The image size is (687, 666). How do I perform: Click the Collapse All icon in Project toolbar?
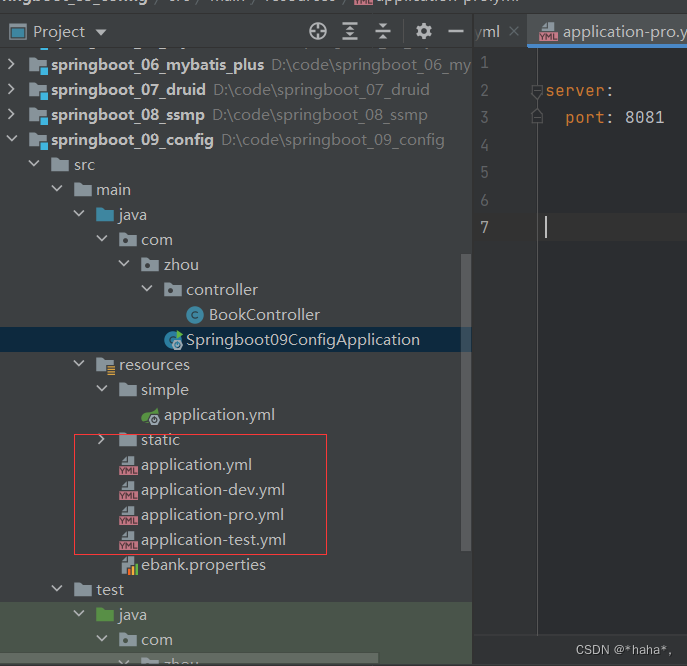click(x=382, y=32)
